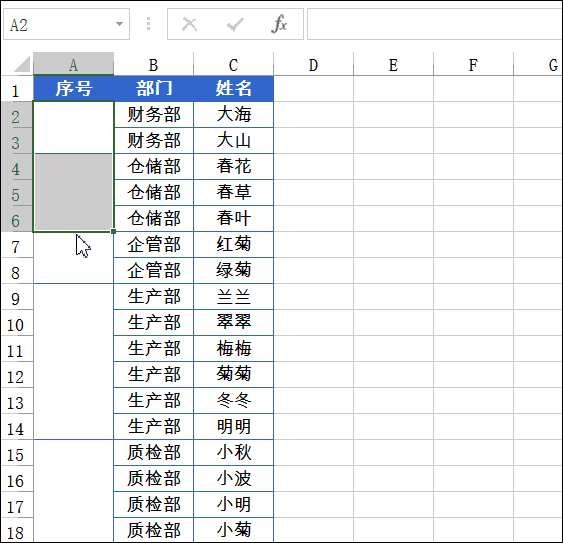Click the cell containing 兰兰

(233, 297)
